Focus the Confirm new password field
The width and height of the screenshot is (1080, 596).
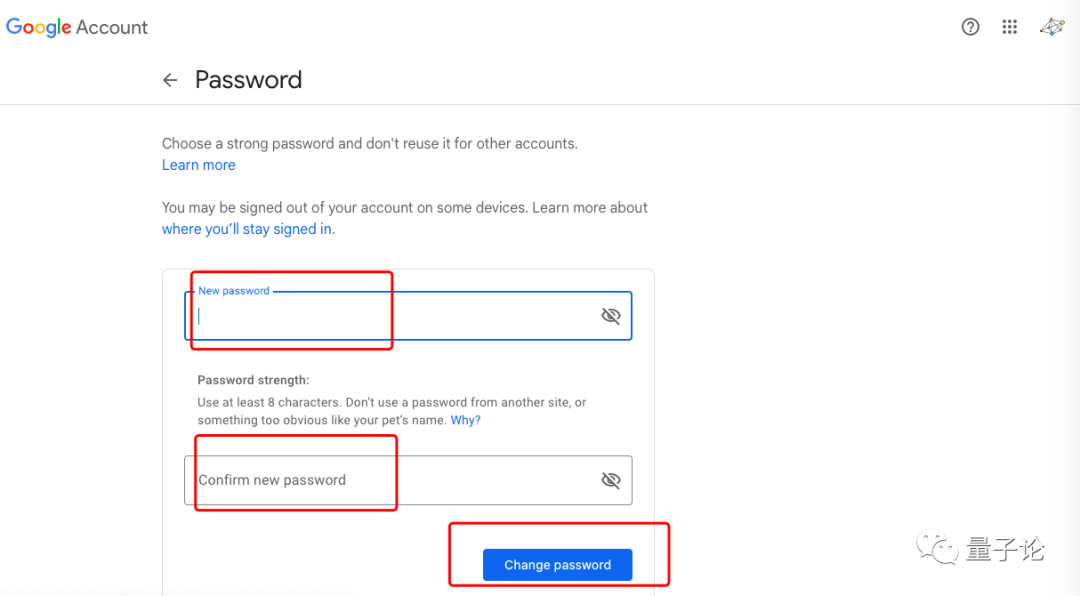pyautogui.click(x=408, y=480)
